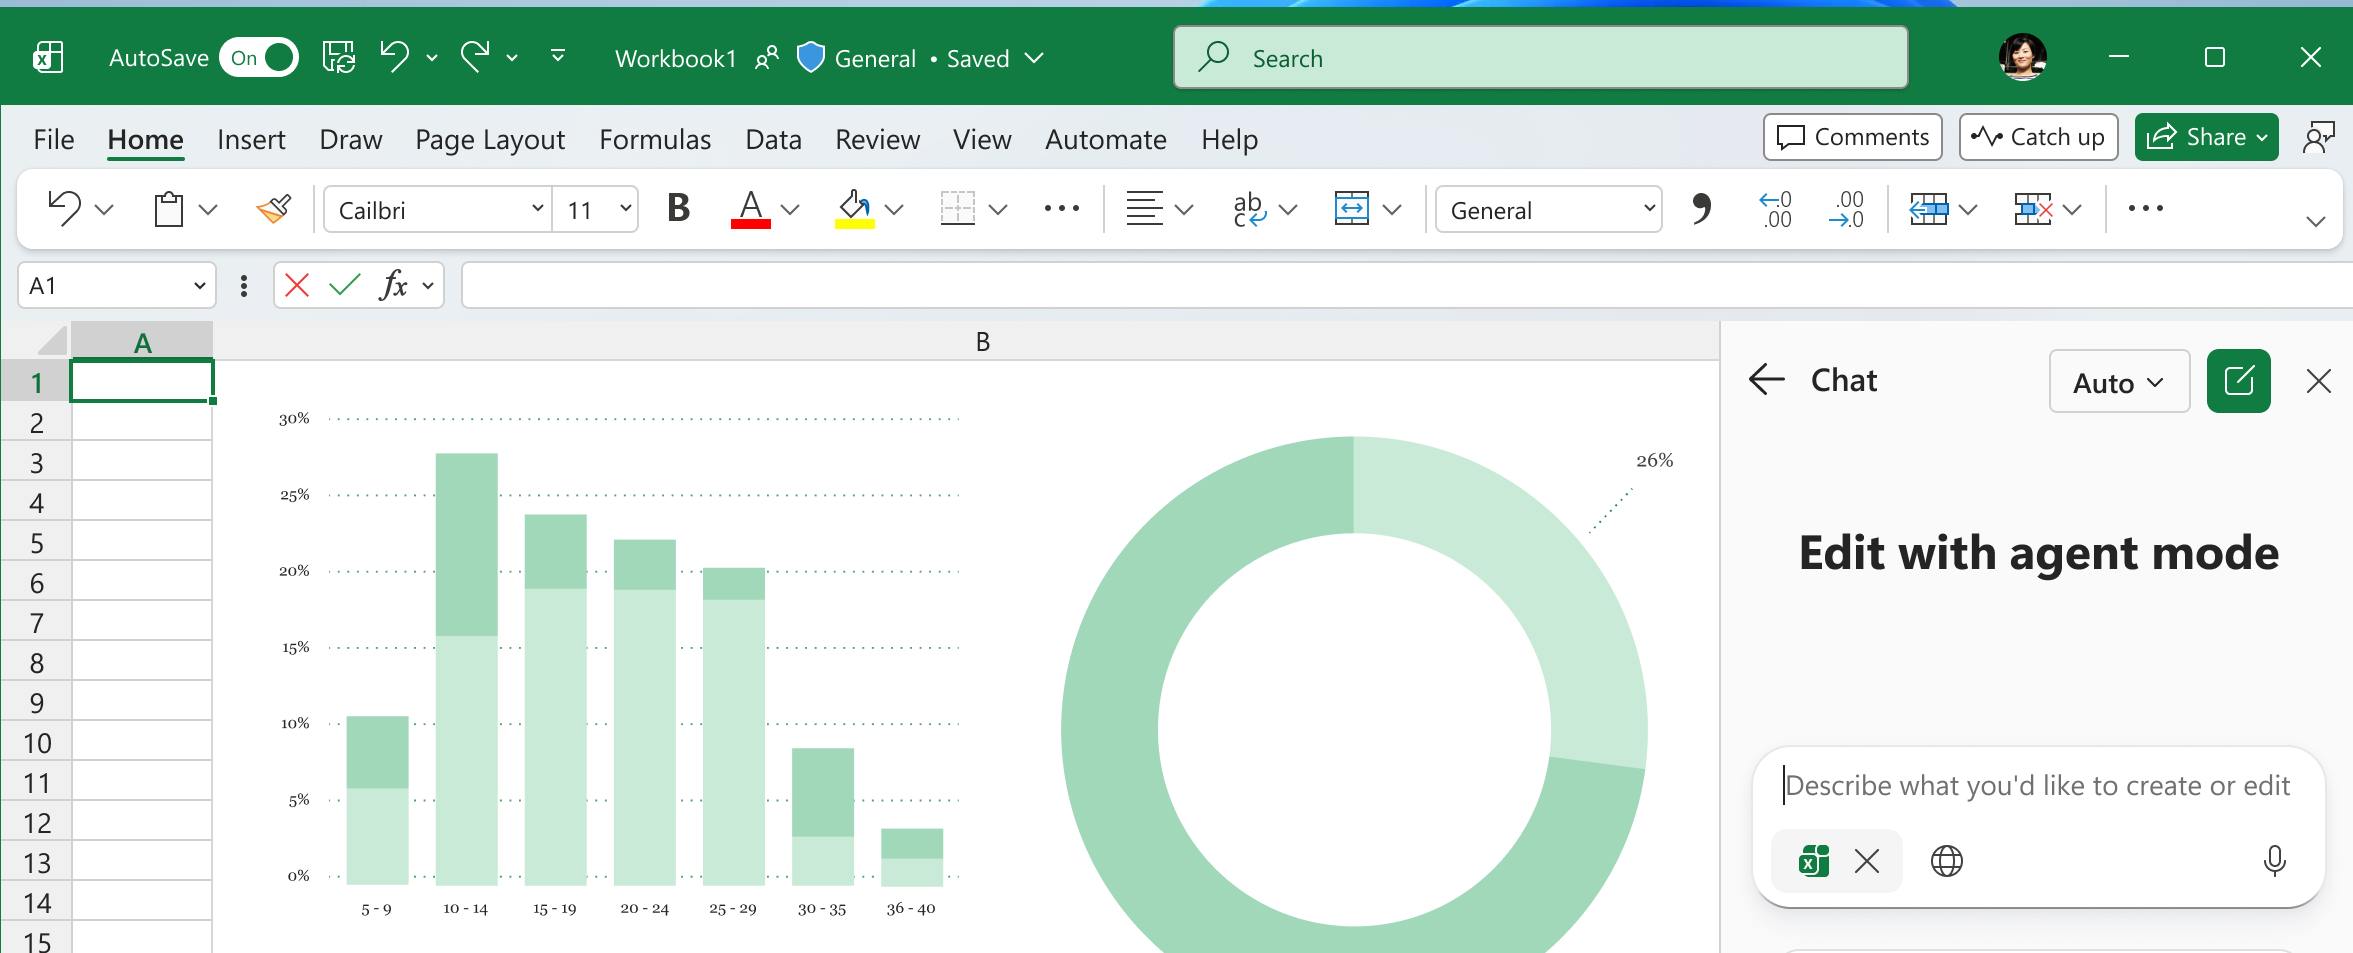Select row 5 header
The image size is (2353, 953).
tap(36, 543)
